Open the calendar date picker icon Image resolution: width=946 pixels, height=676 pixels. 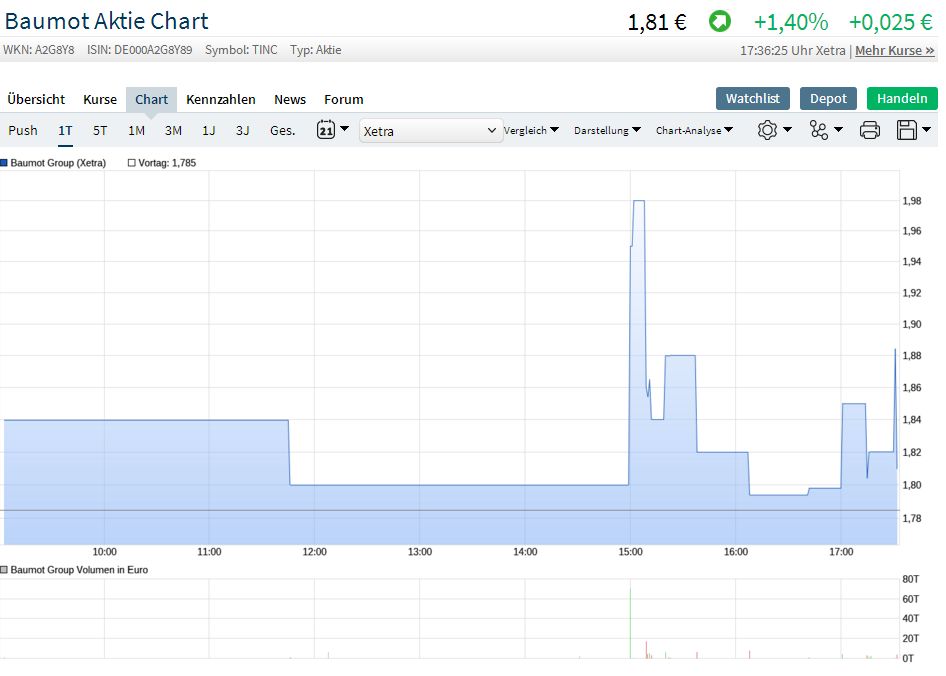[x=326, y=130]
